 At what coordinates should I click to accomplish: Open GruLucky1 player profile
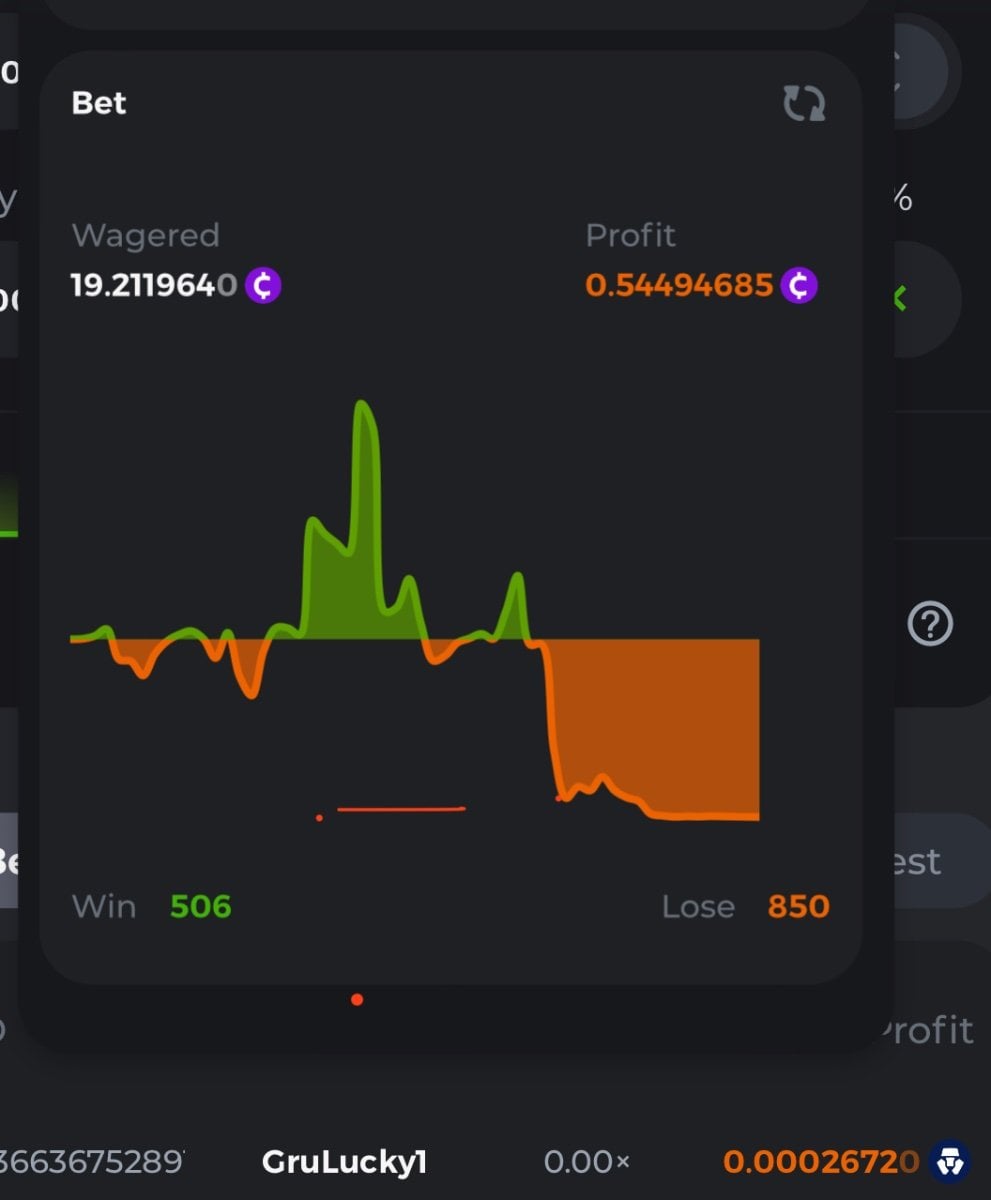click(x=344, y=1162)
